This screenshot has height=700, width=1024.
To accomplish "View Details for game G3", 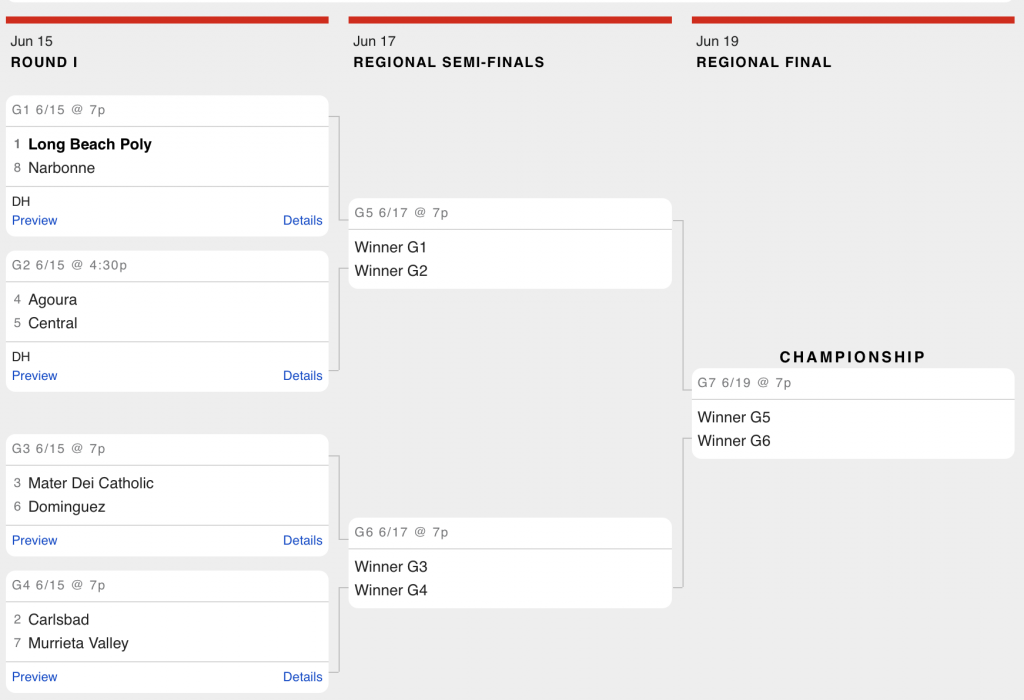I will (x=302, y=540).
